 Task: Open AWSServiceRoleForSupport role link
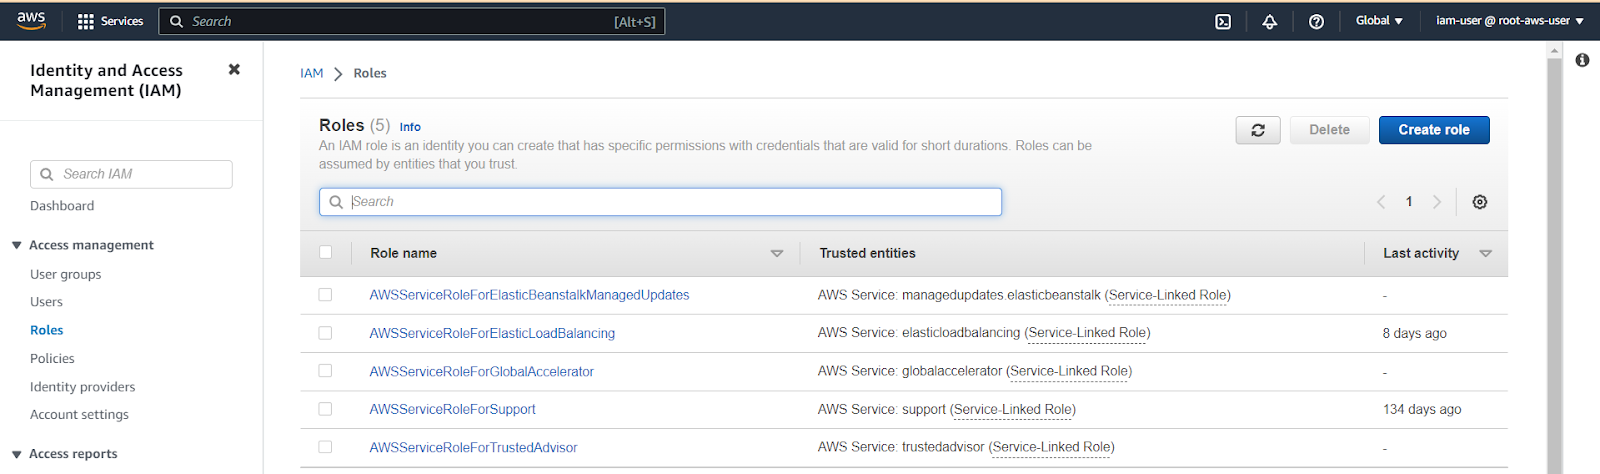pos(452,409)
